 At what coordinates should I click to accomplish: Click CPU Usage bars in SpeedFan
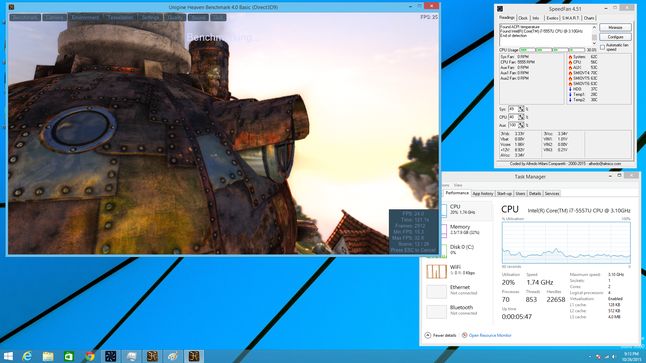tap(552, 50)
